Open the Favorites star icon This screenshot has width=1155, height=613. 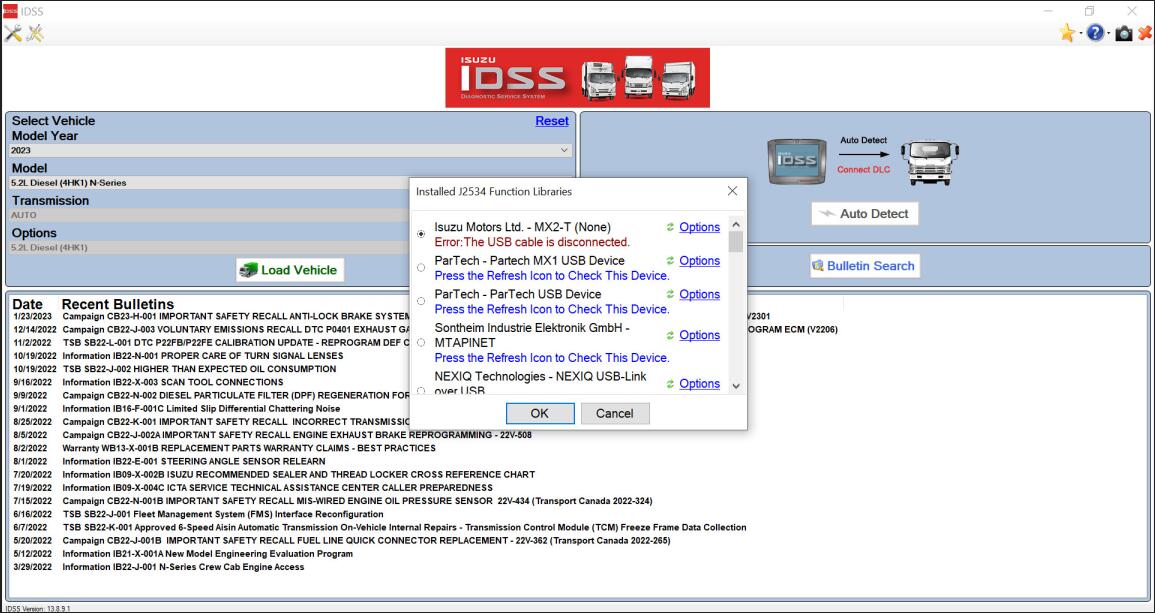coord(1067,33)
